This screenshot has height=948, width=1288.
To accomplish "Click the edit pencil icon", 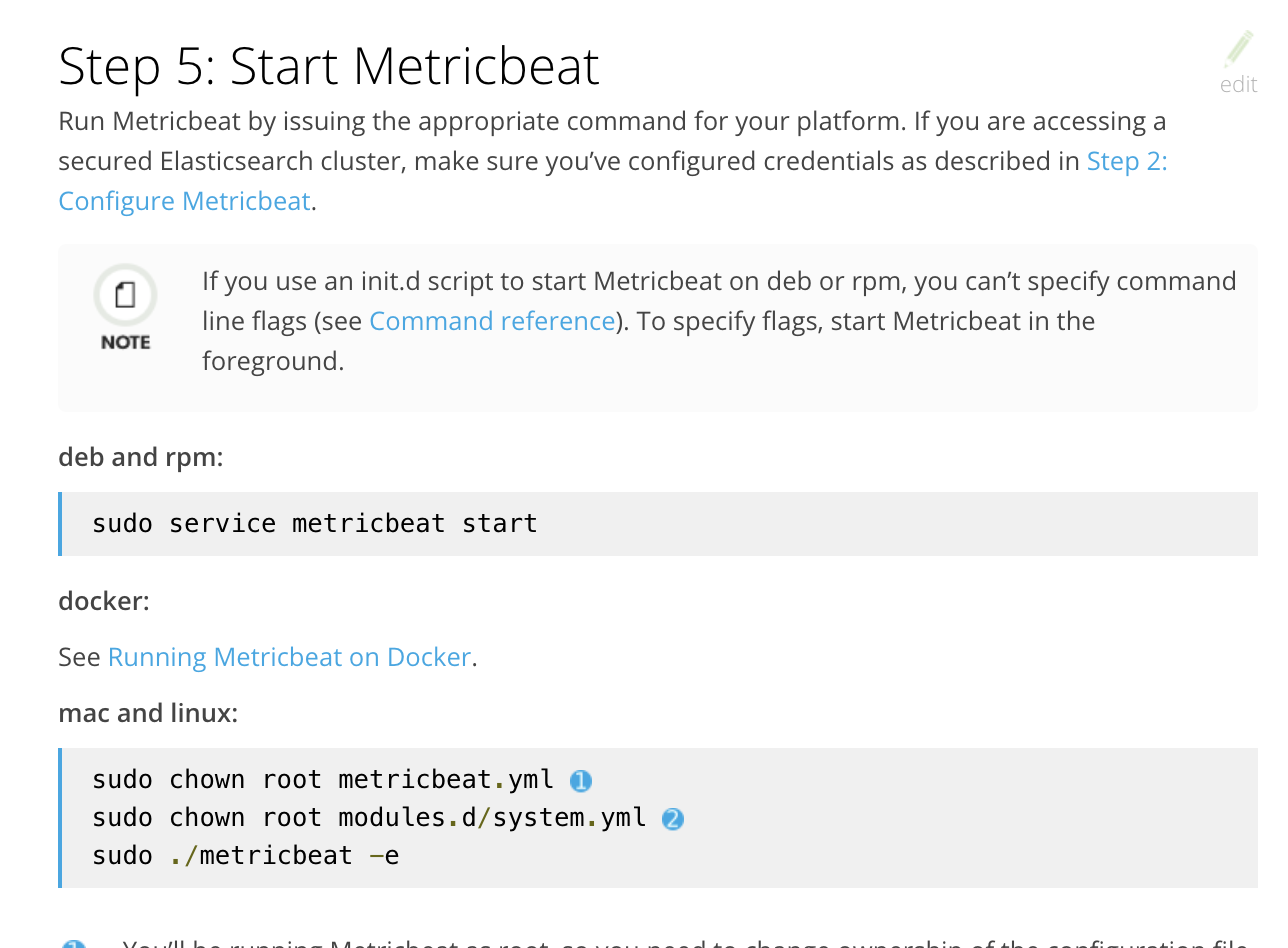I will click(1240, 48).
